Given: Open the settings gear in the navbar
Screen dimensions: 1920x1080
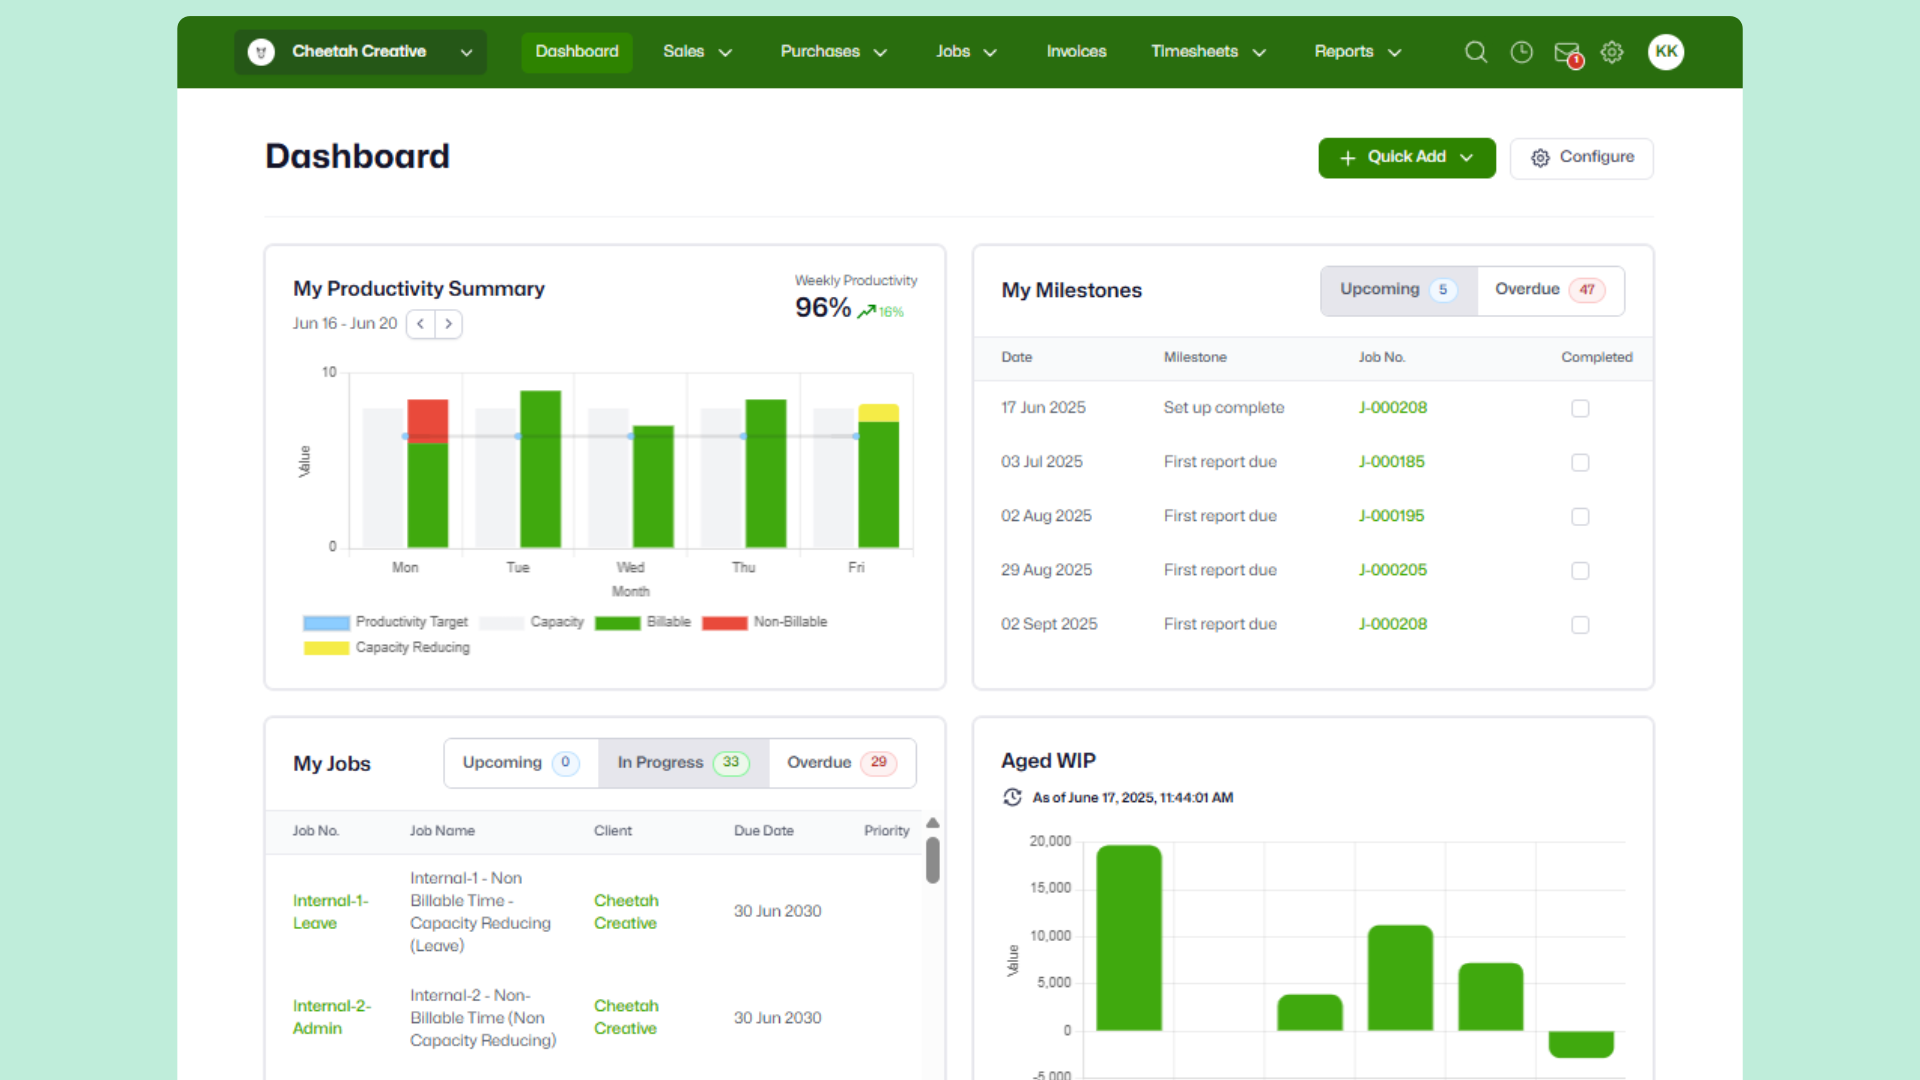Looking at the screenshot, I should (1612, 52).
